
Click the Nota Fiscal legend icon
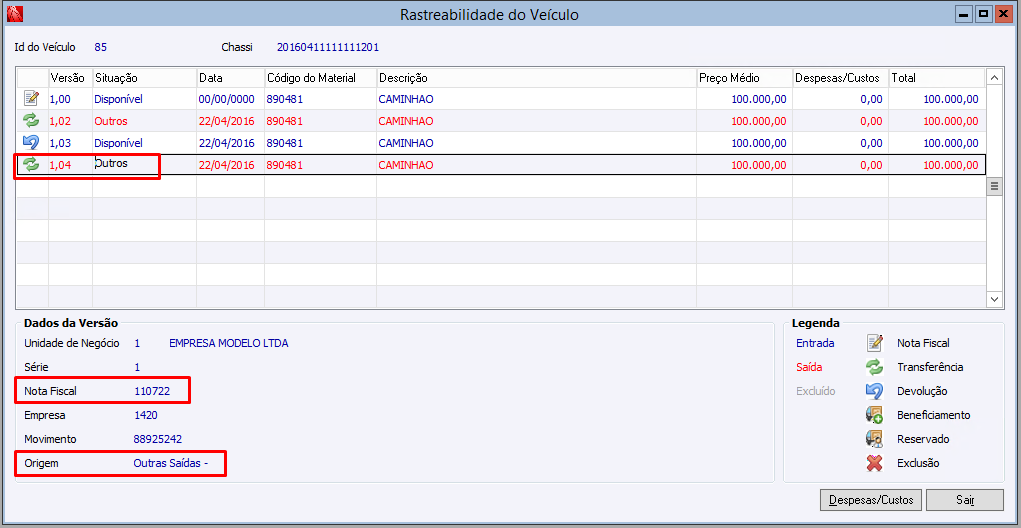(874, 342)
